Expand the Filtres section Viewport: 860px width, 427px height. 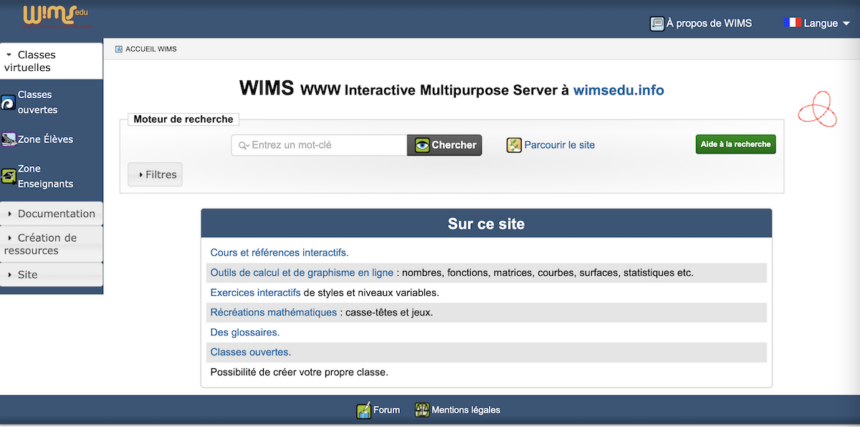(x=156, y=175)
